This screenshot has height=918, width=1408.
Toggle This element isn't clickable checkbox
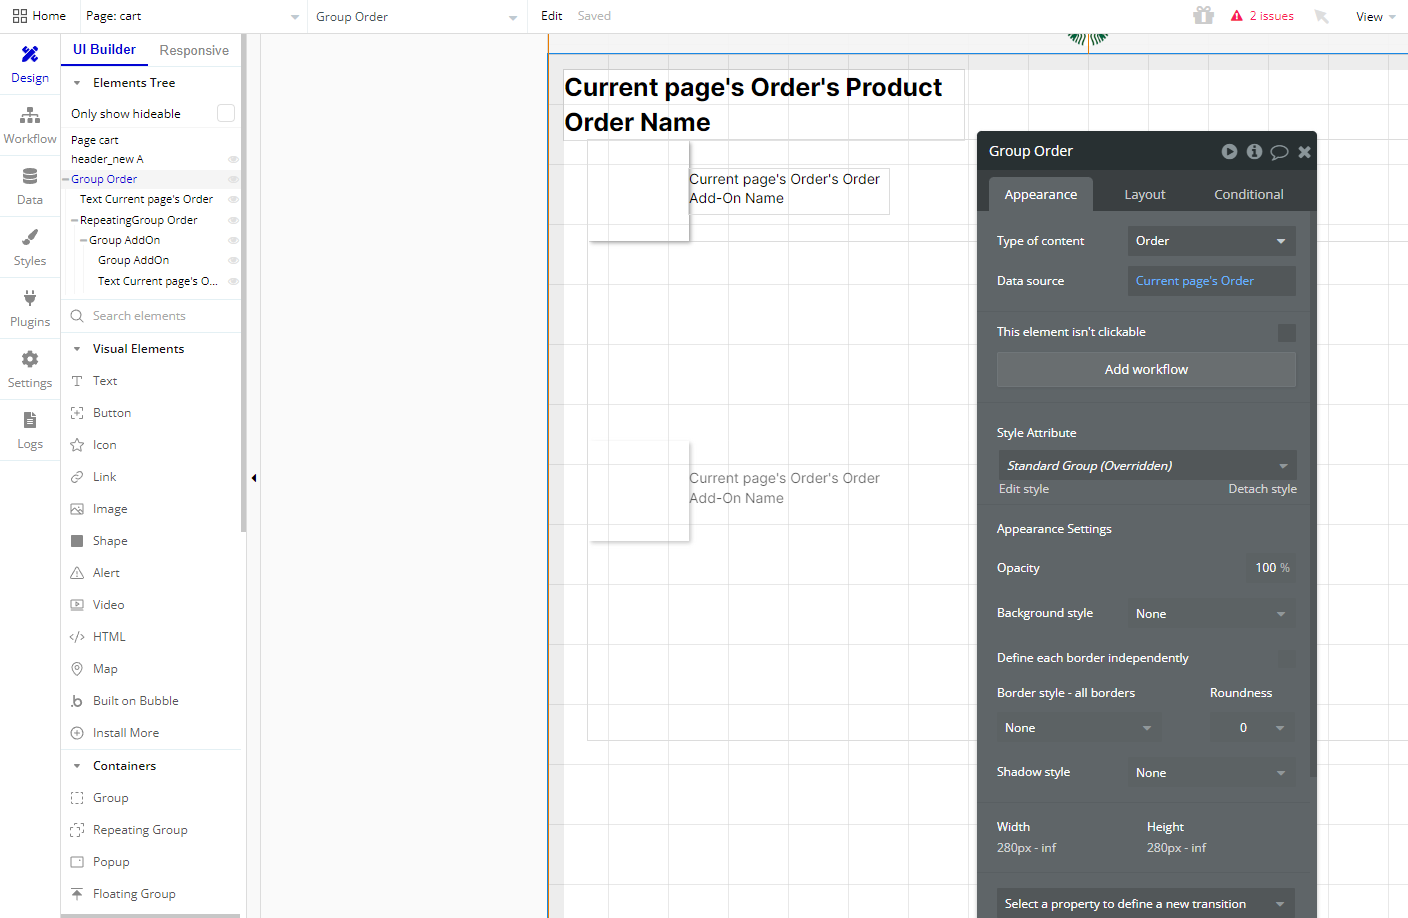pos(1287,333)
